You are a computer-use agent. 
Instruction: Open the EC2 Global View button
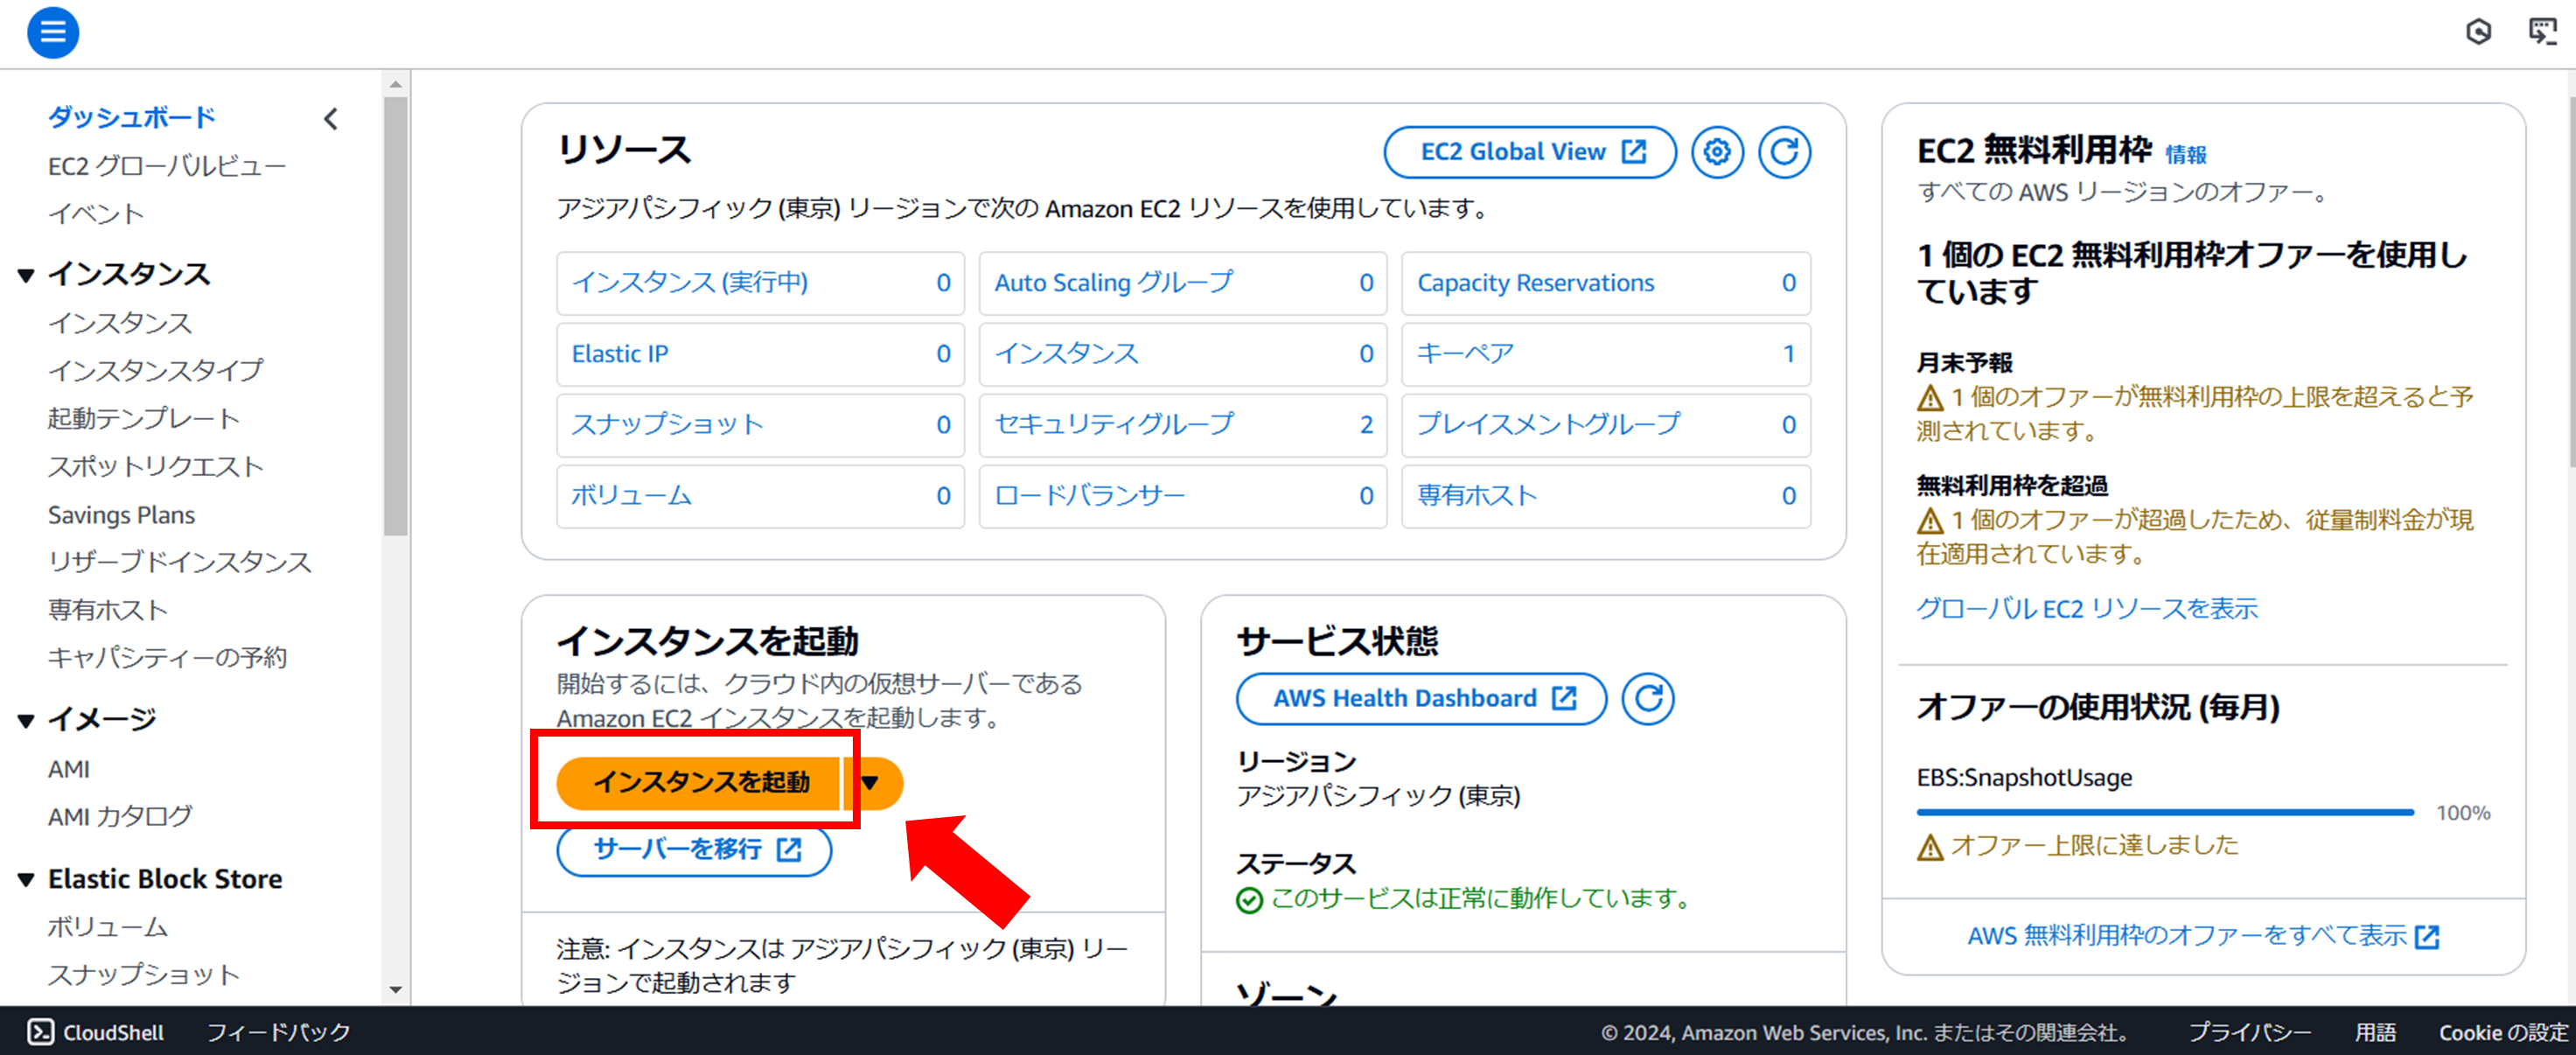[1529, 152]
